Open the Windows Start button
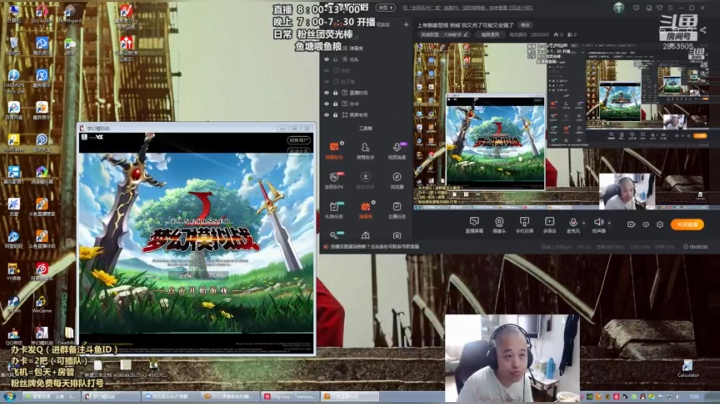Screen dimensions: 720x404 tap(10, 396)
